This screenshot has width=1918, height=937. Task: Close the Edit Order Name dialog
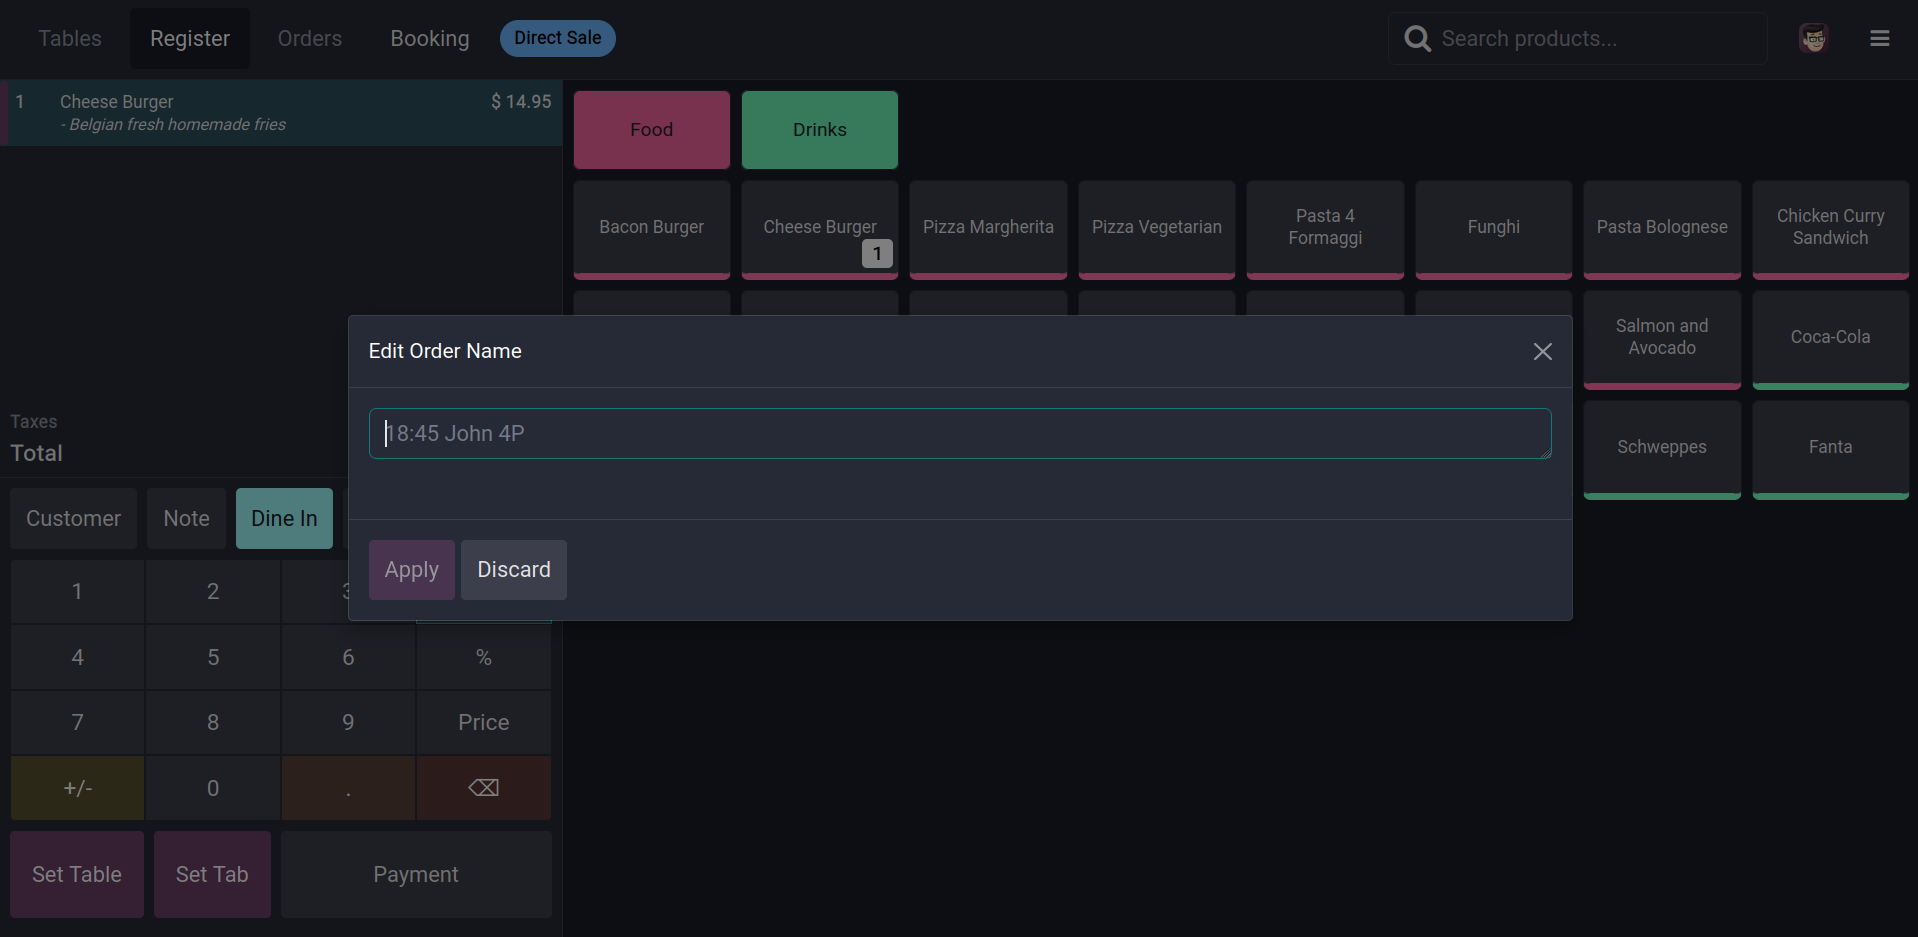tap(1542, 352)
